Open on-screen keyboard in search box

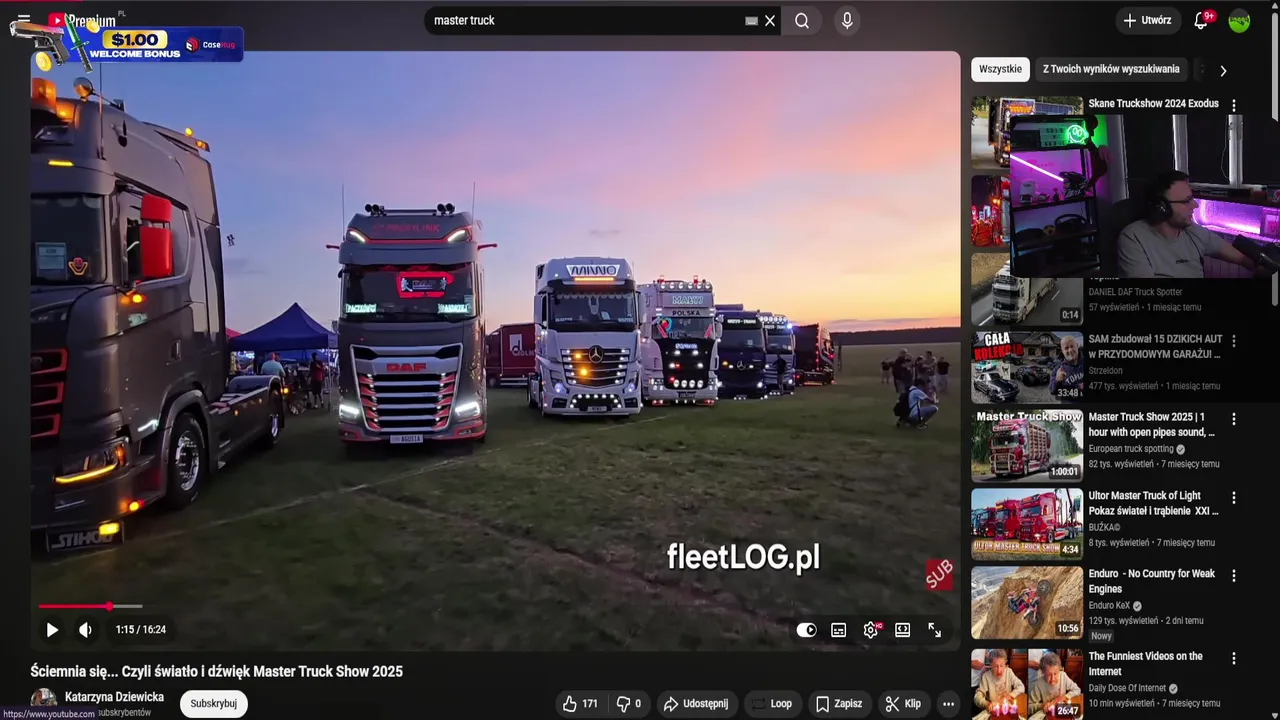[752, 20]
